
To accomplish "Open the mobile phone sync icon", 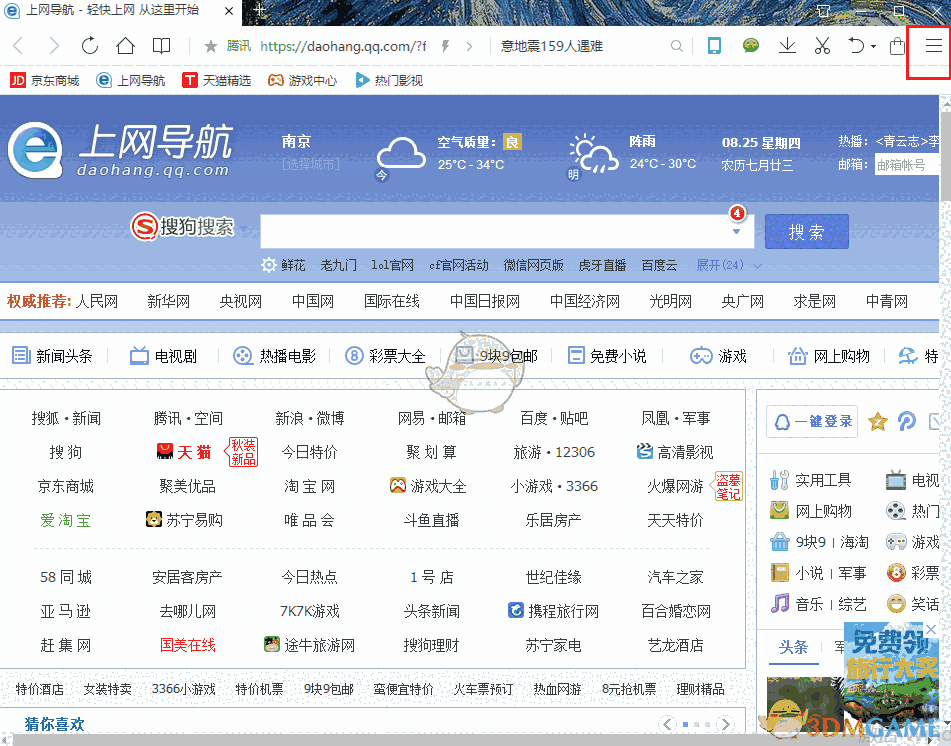I will click(x=713, y=46).
